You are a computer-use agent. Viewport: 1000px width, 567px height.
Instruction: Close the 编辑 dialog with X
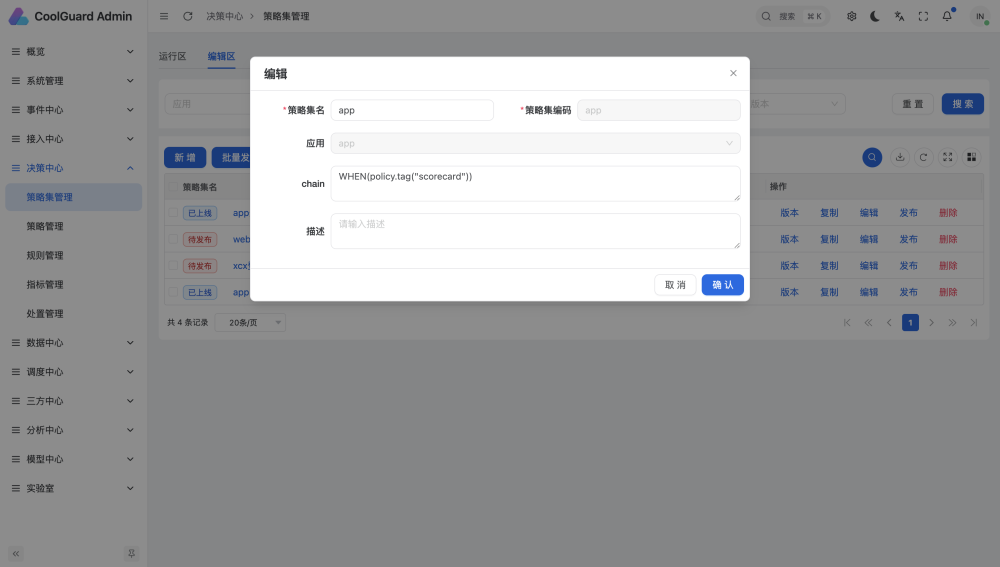(733, 73)
